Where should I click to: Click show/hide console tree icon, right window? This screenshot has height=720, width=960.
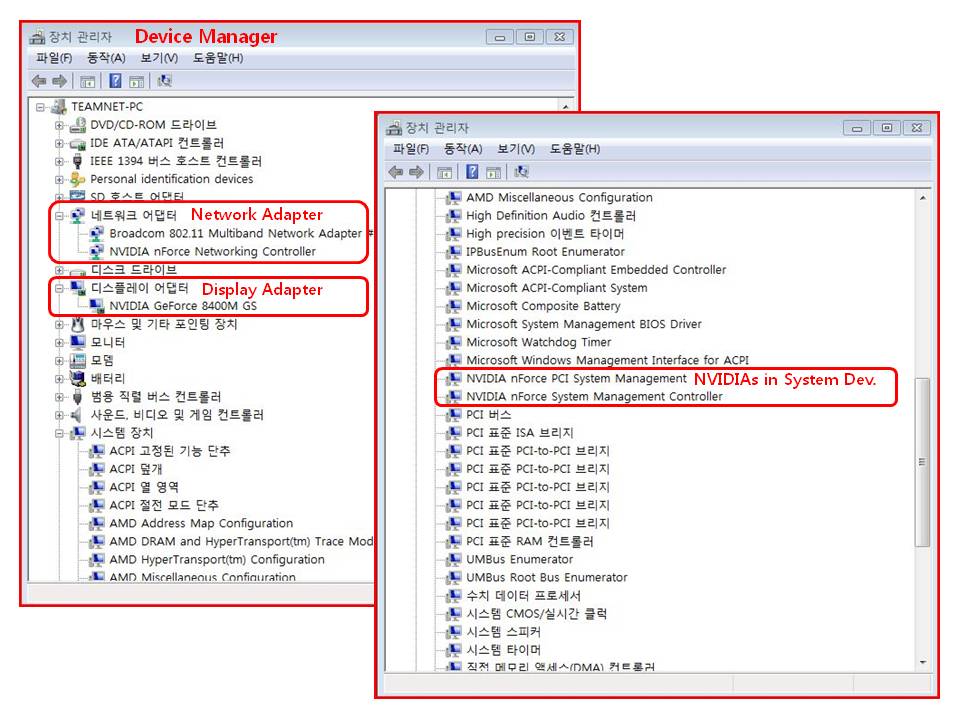click(444, 173)
